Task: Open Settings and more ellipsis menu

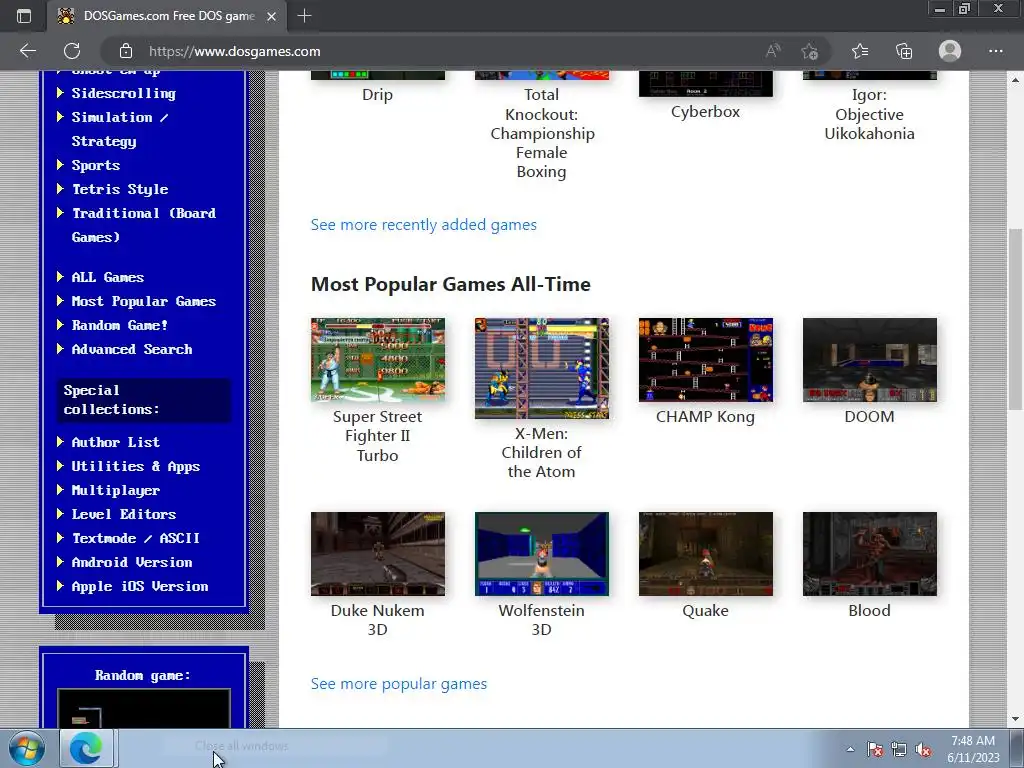Action: tap(995, 51)
